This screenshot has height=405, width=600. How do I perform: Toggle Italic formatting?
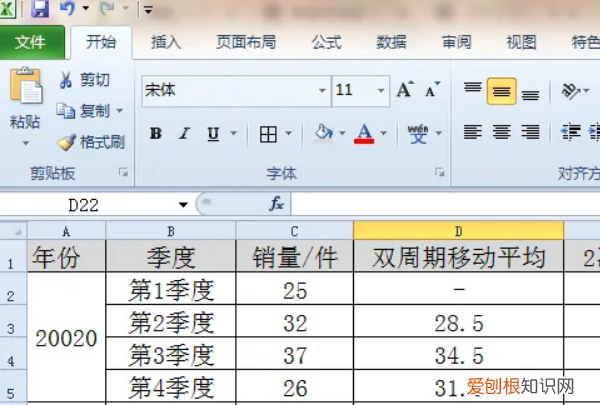coord(184,134)
